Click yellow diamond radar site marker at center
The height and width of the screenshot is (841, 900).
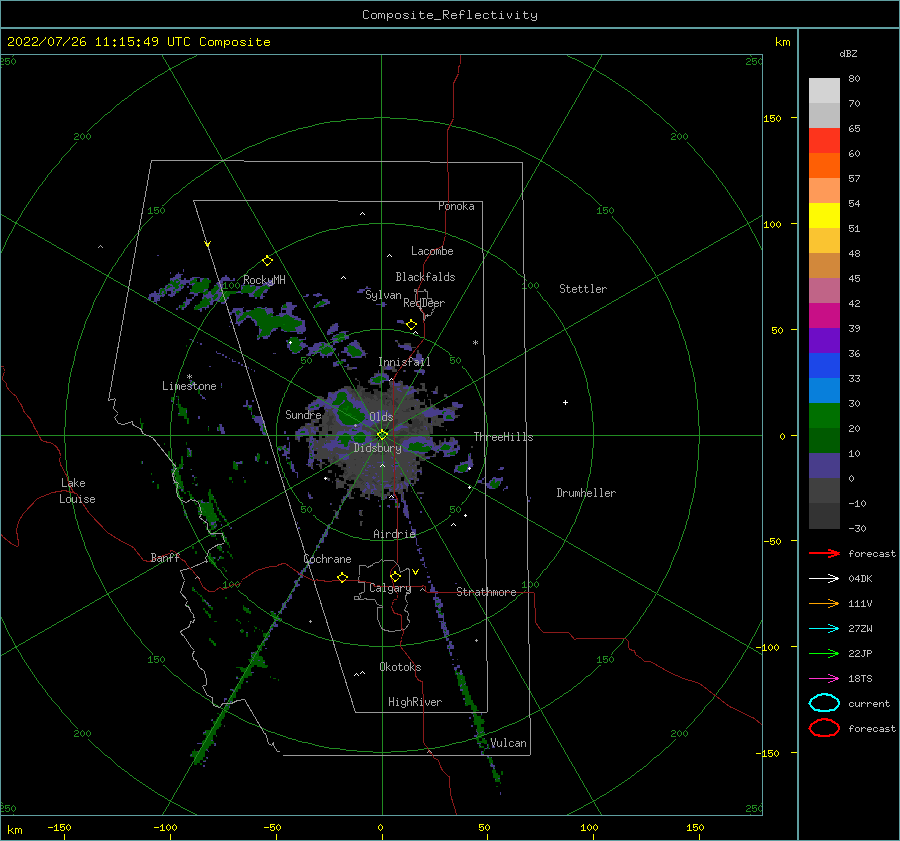click(x=382, y=435)
